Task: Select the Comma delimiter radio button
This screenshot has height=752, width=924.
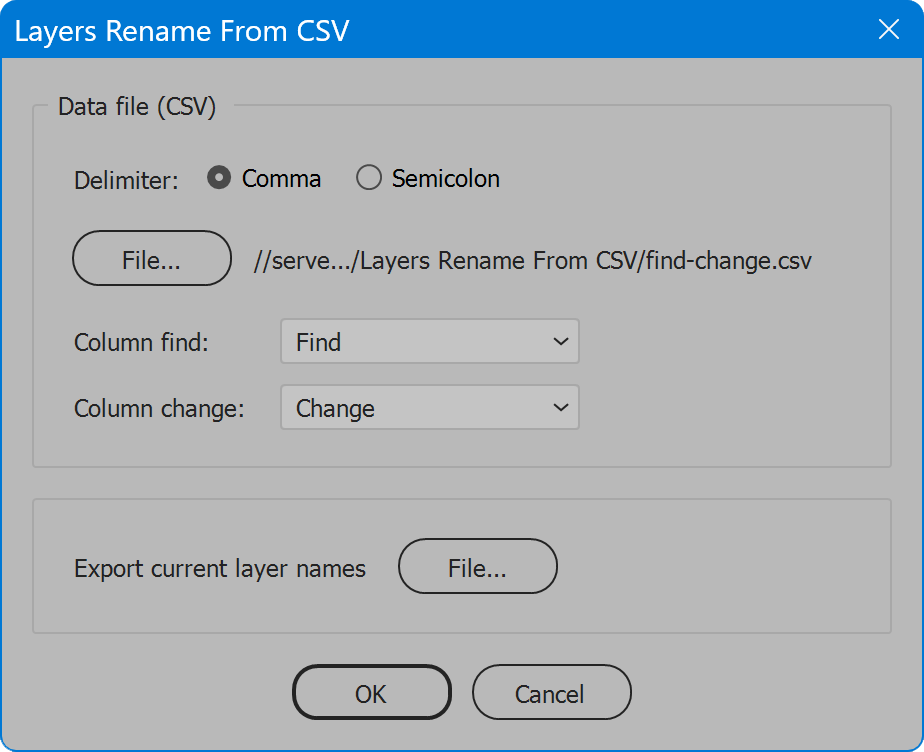Action: coord(219,177)
